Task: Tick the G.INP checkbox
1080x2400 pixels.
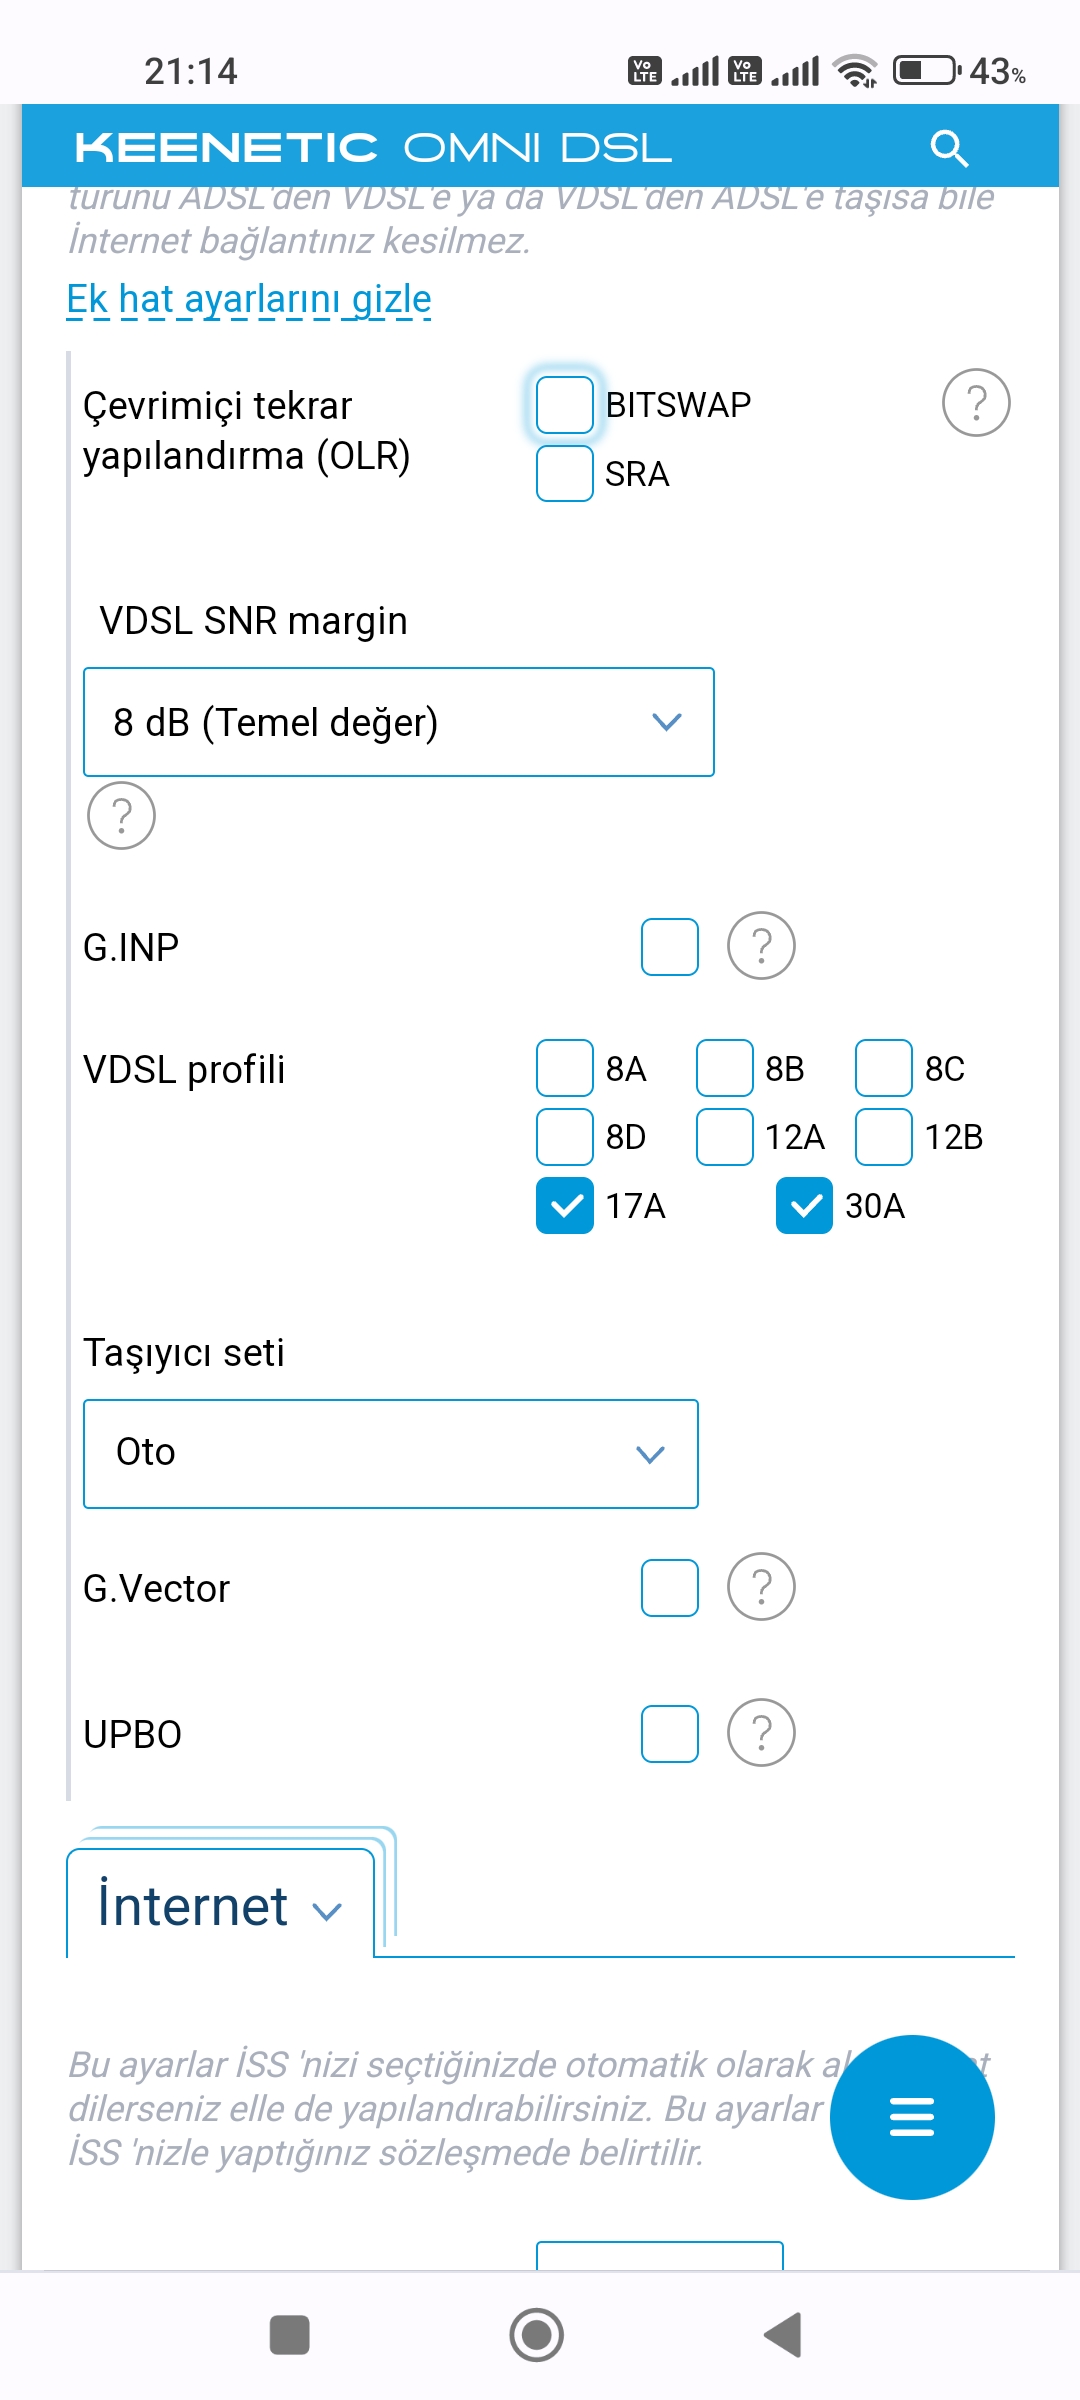Action: pos(670,947)
